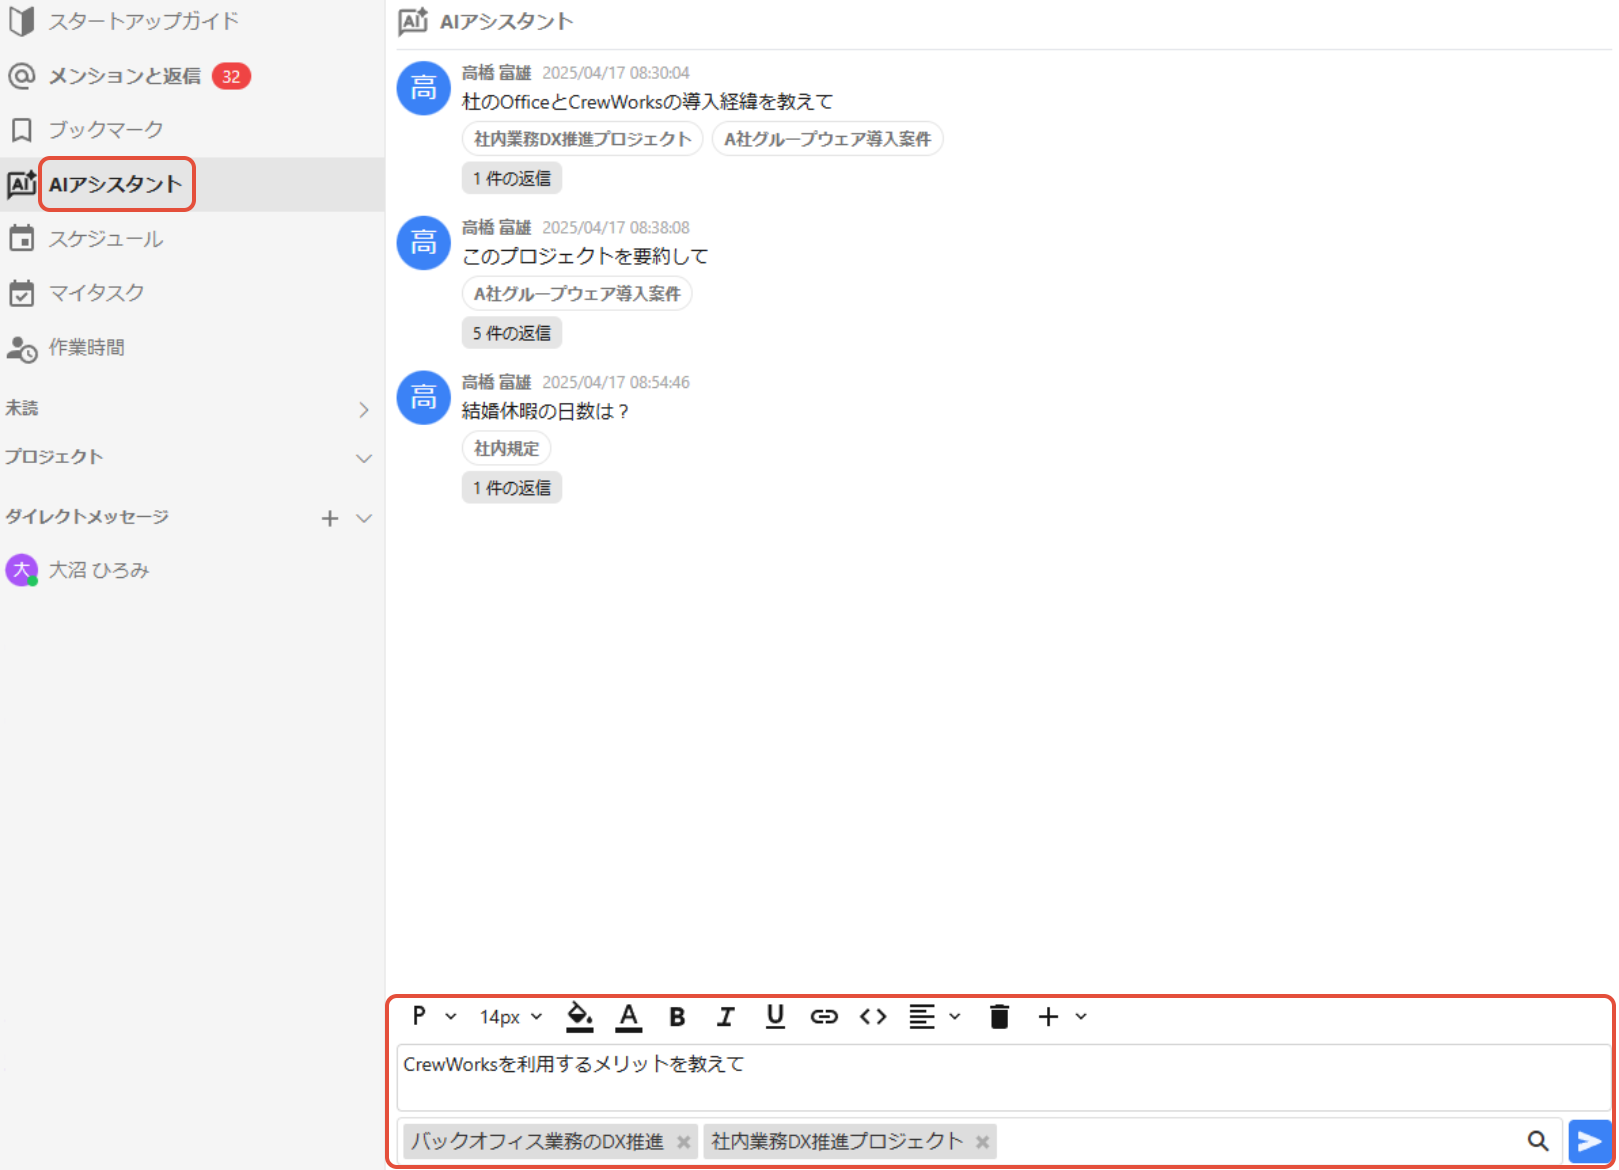Click in the message text input area
The width and height of the screenshot is (1619, 1170).
[1003, 1078]
